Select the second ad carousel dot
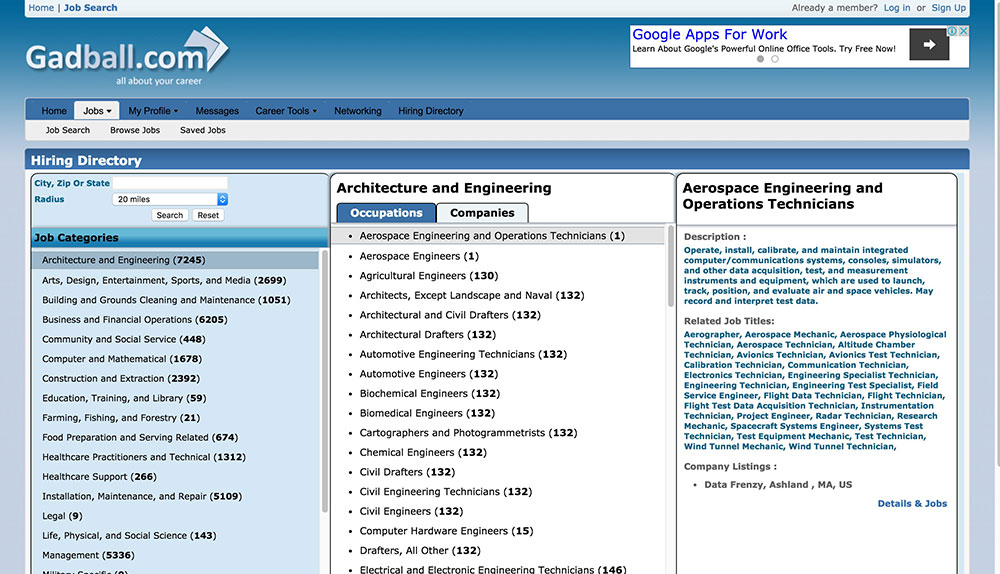Screen dimensions: 1000x574 coord(775,59)
